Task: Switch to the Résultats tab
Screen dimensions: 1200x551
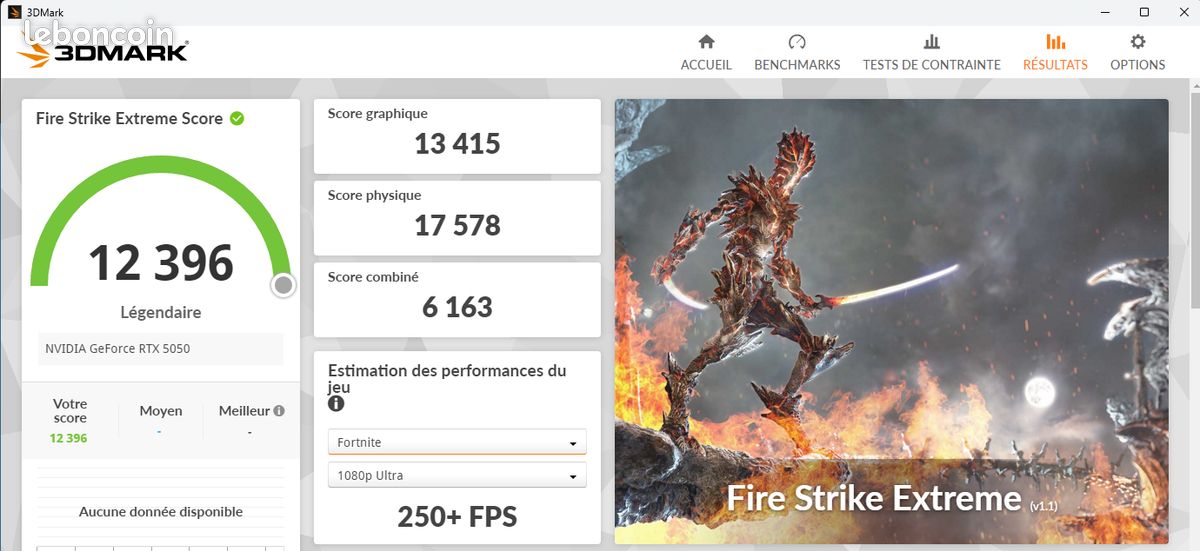Action: (x=1055, y=53)
